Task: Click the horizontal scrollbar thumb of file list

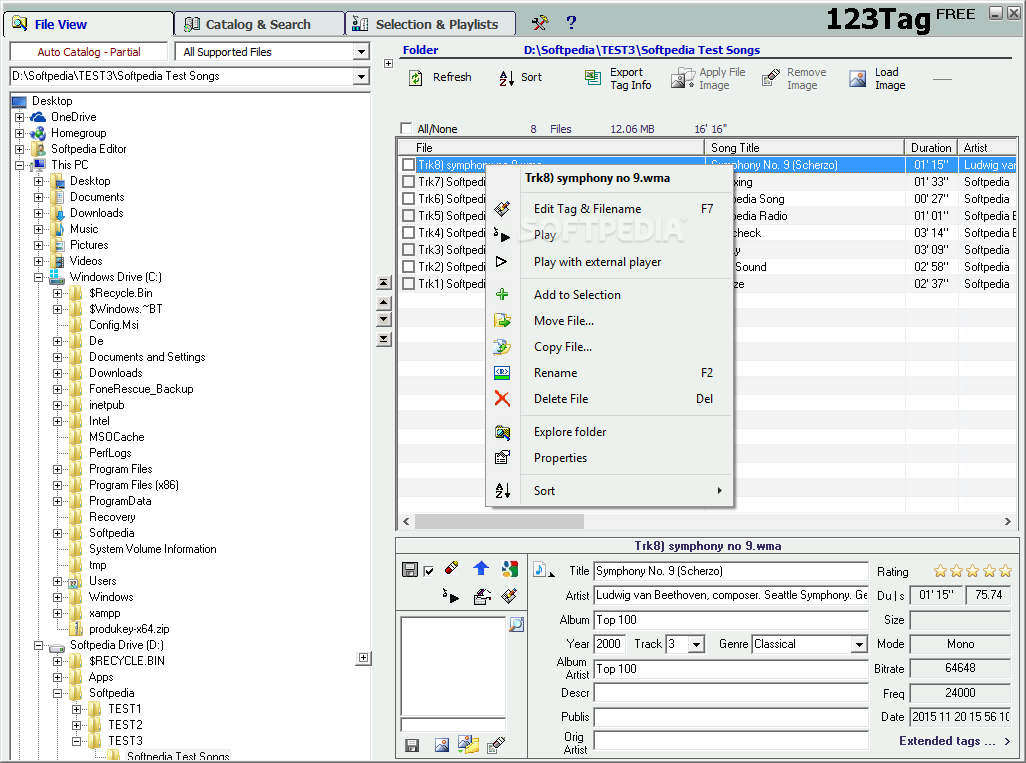Action: coord(499,522)
